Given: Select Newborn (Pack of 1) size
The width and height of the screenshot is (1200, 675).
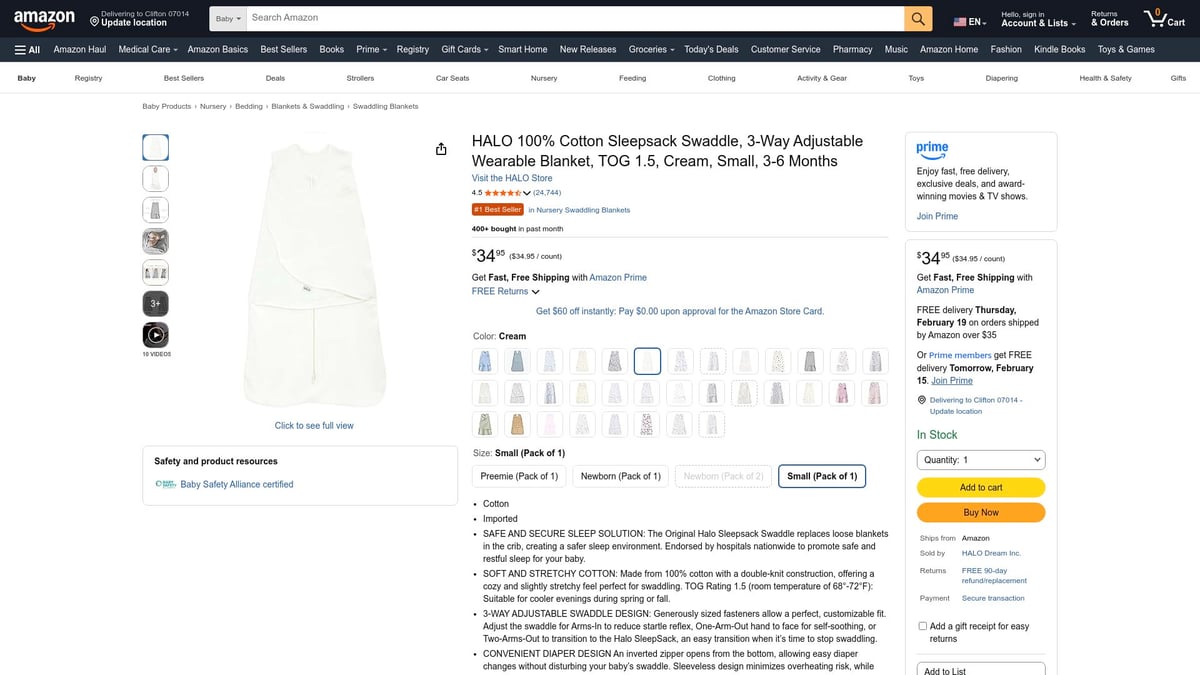Looking at the screenshot, I should tap(621, 476).
